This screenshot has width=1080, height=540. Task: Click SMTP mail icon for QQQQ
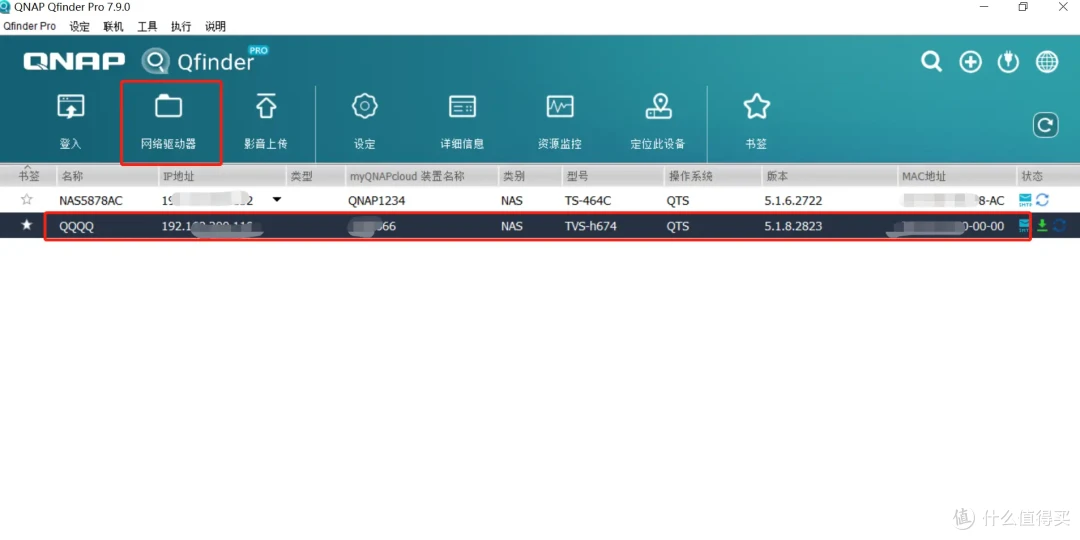point(1024,226)
